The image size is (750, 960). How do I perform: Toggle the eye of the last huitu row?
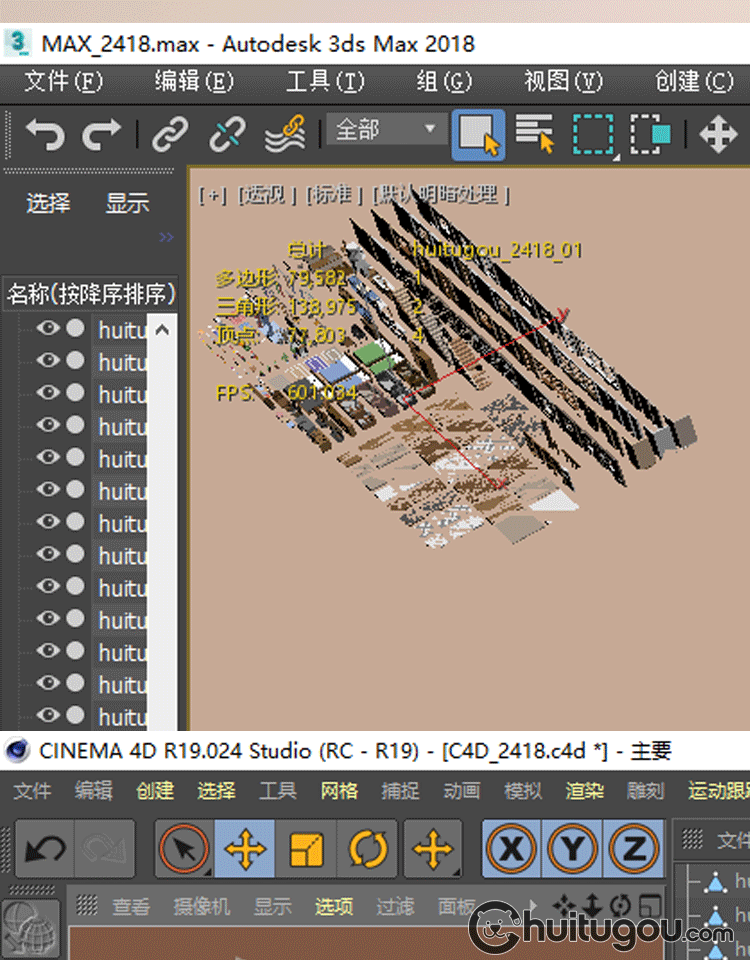coord(48,714)
